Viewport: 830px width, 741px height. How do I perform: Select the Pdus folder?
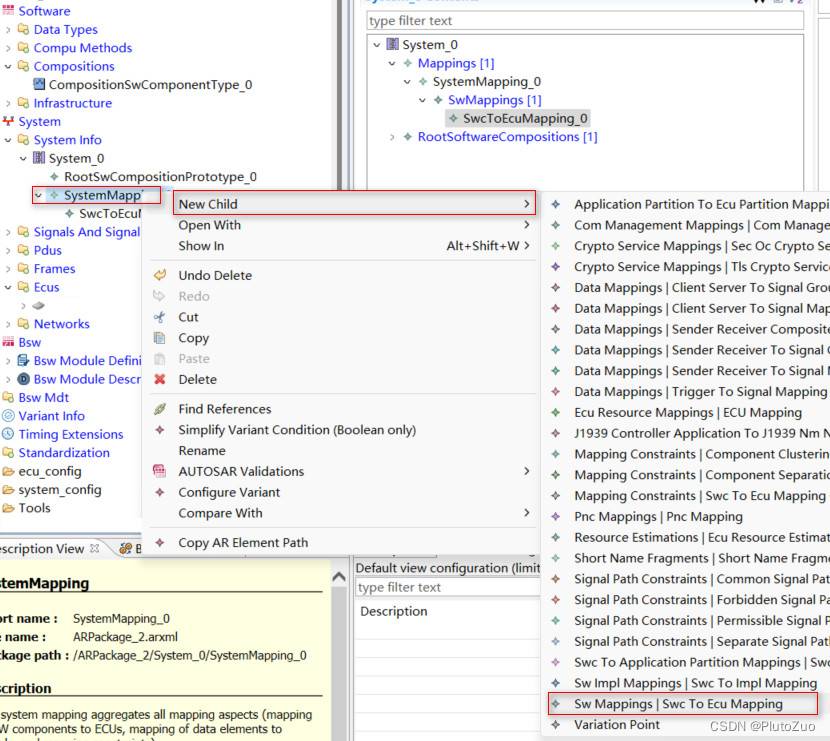[x=48, y=250]
